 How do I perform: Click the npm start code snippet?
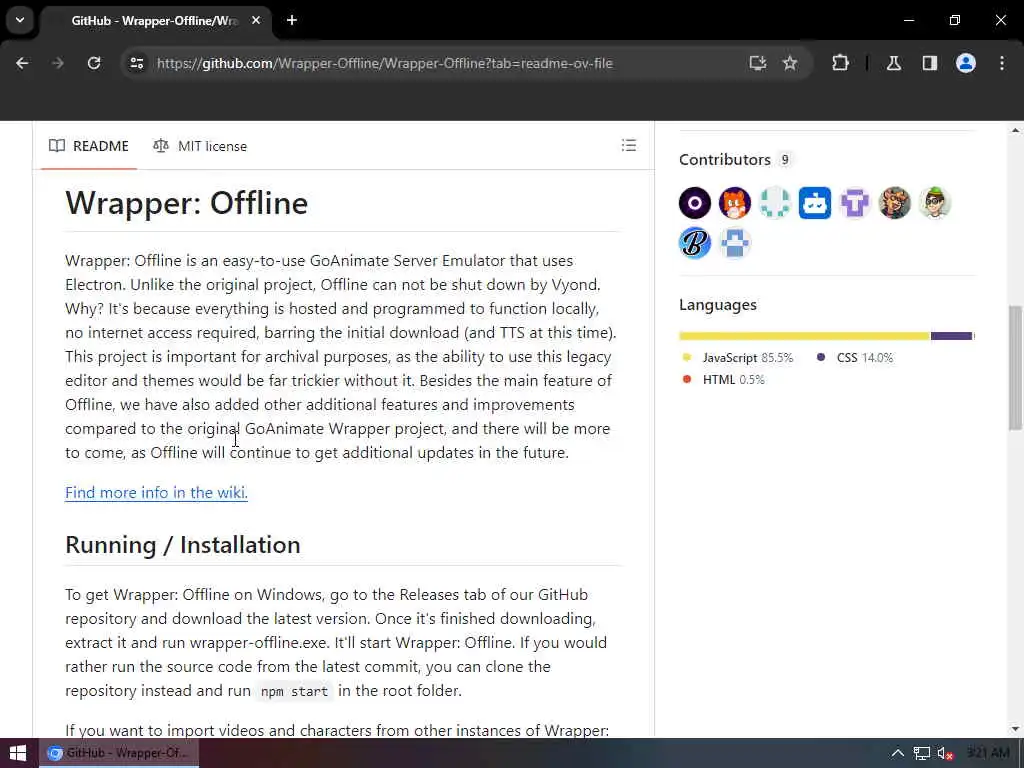click(x=294, y=691)
